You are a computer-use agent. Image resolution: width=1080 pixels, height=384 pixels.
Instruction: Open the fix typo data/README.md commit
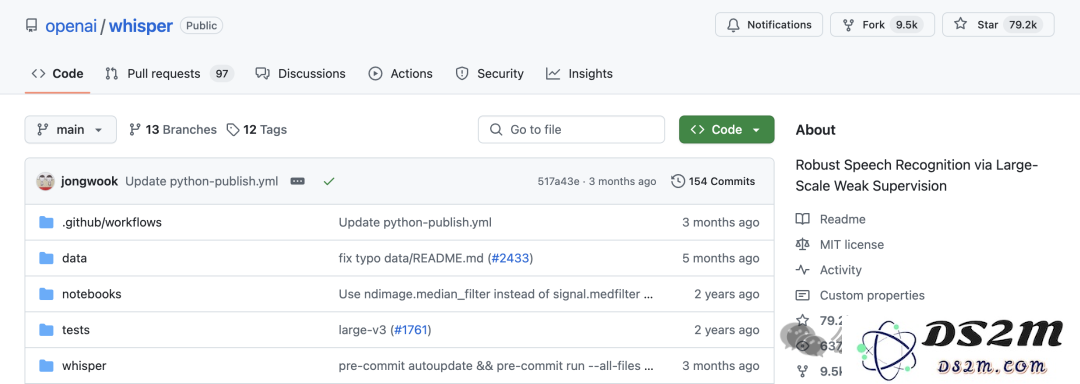coord(412,258)
